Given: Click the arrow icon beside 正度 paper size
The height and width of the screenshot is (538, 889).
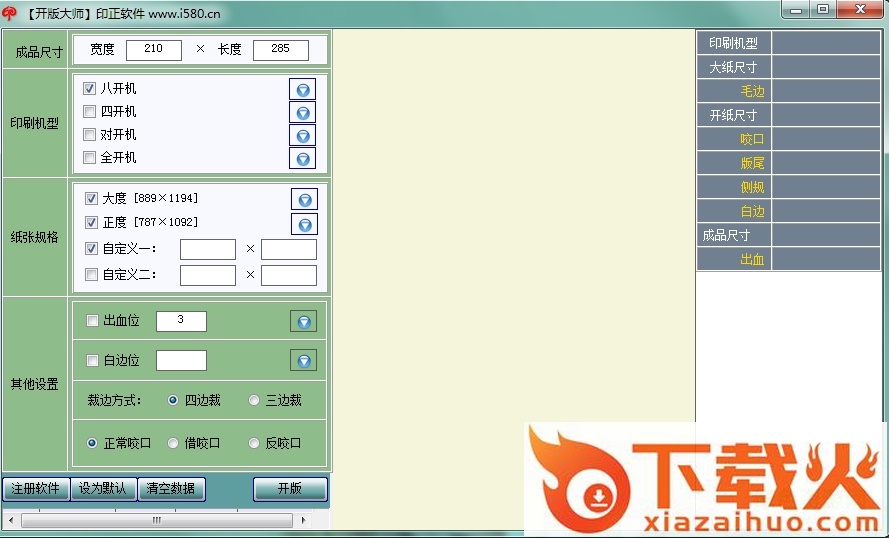Looking at the screenshot, I should click(304, 223).
